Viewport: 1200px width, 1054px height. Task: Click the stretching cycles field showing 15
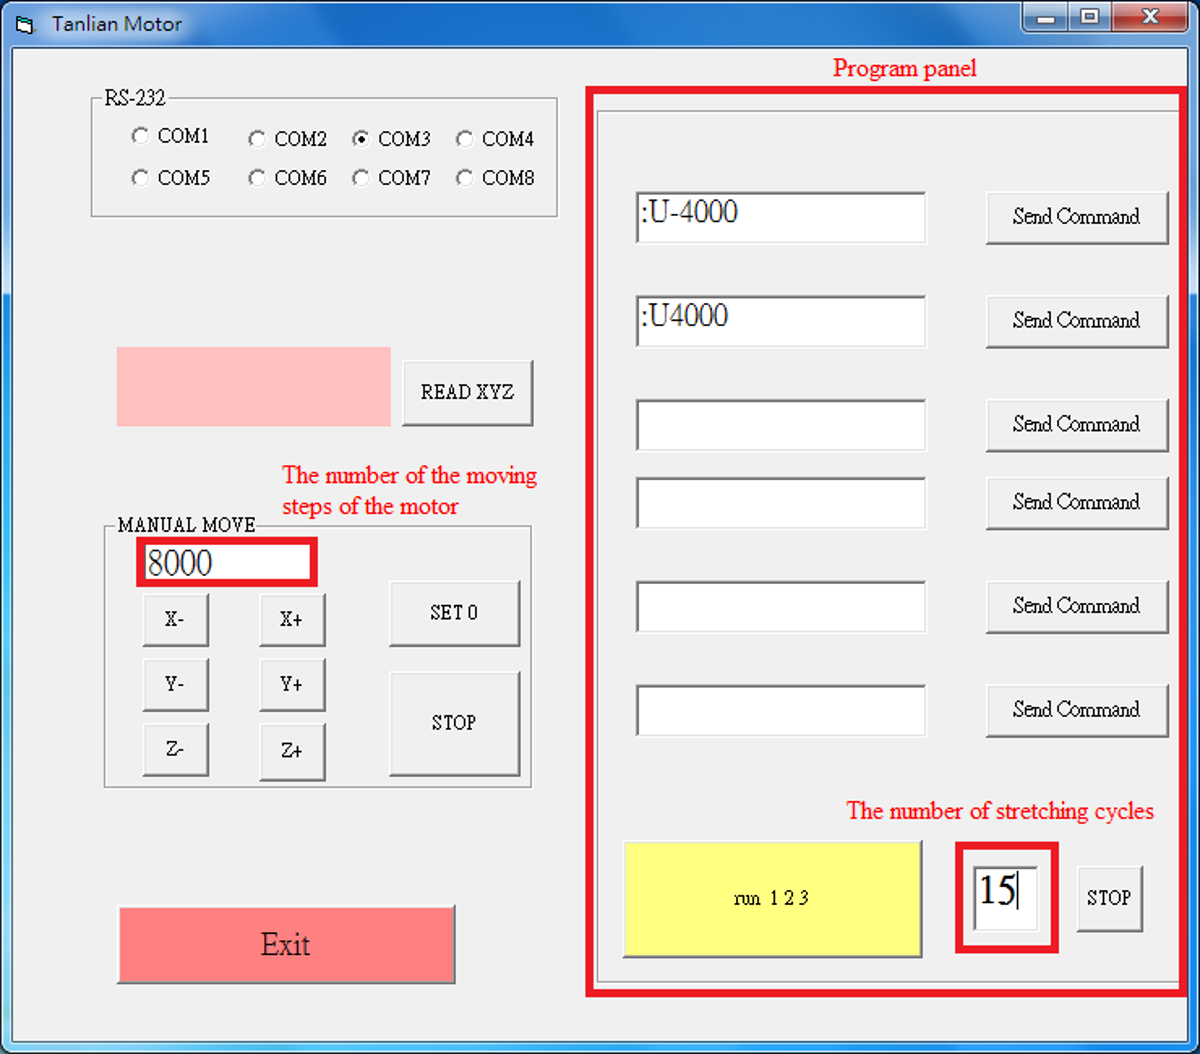point(1006,897)
